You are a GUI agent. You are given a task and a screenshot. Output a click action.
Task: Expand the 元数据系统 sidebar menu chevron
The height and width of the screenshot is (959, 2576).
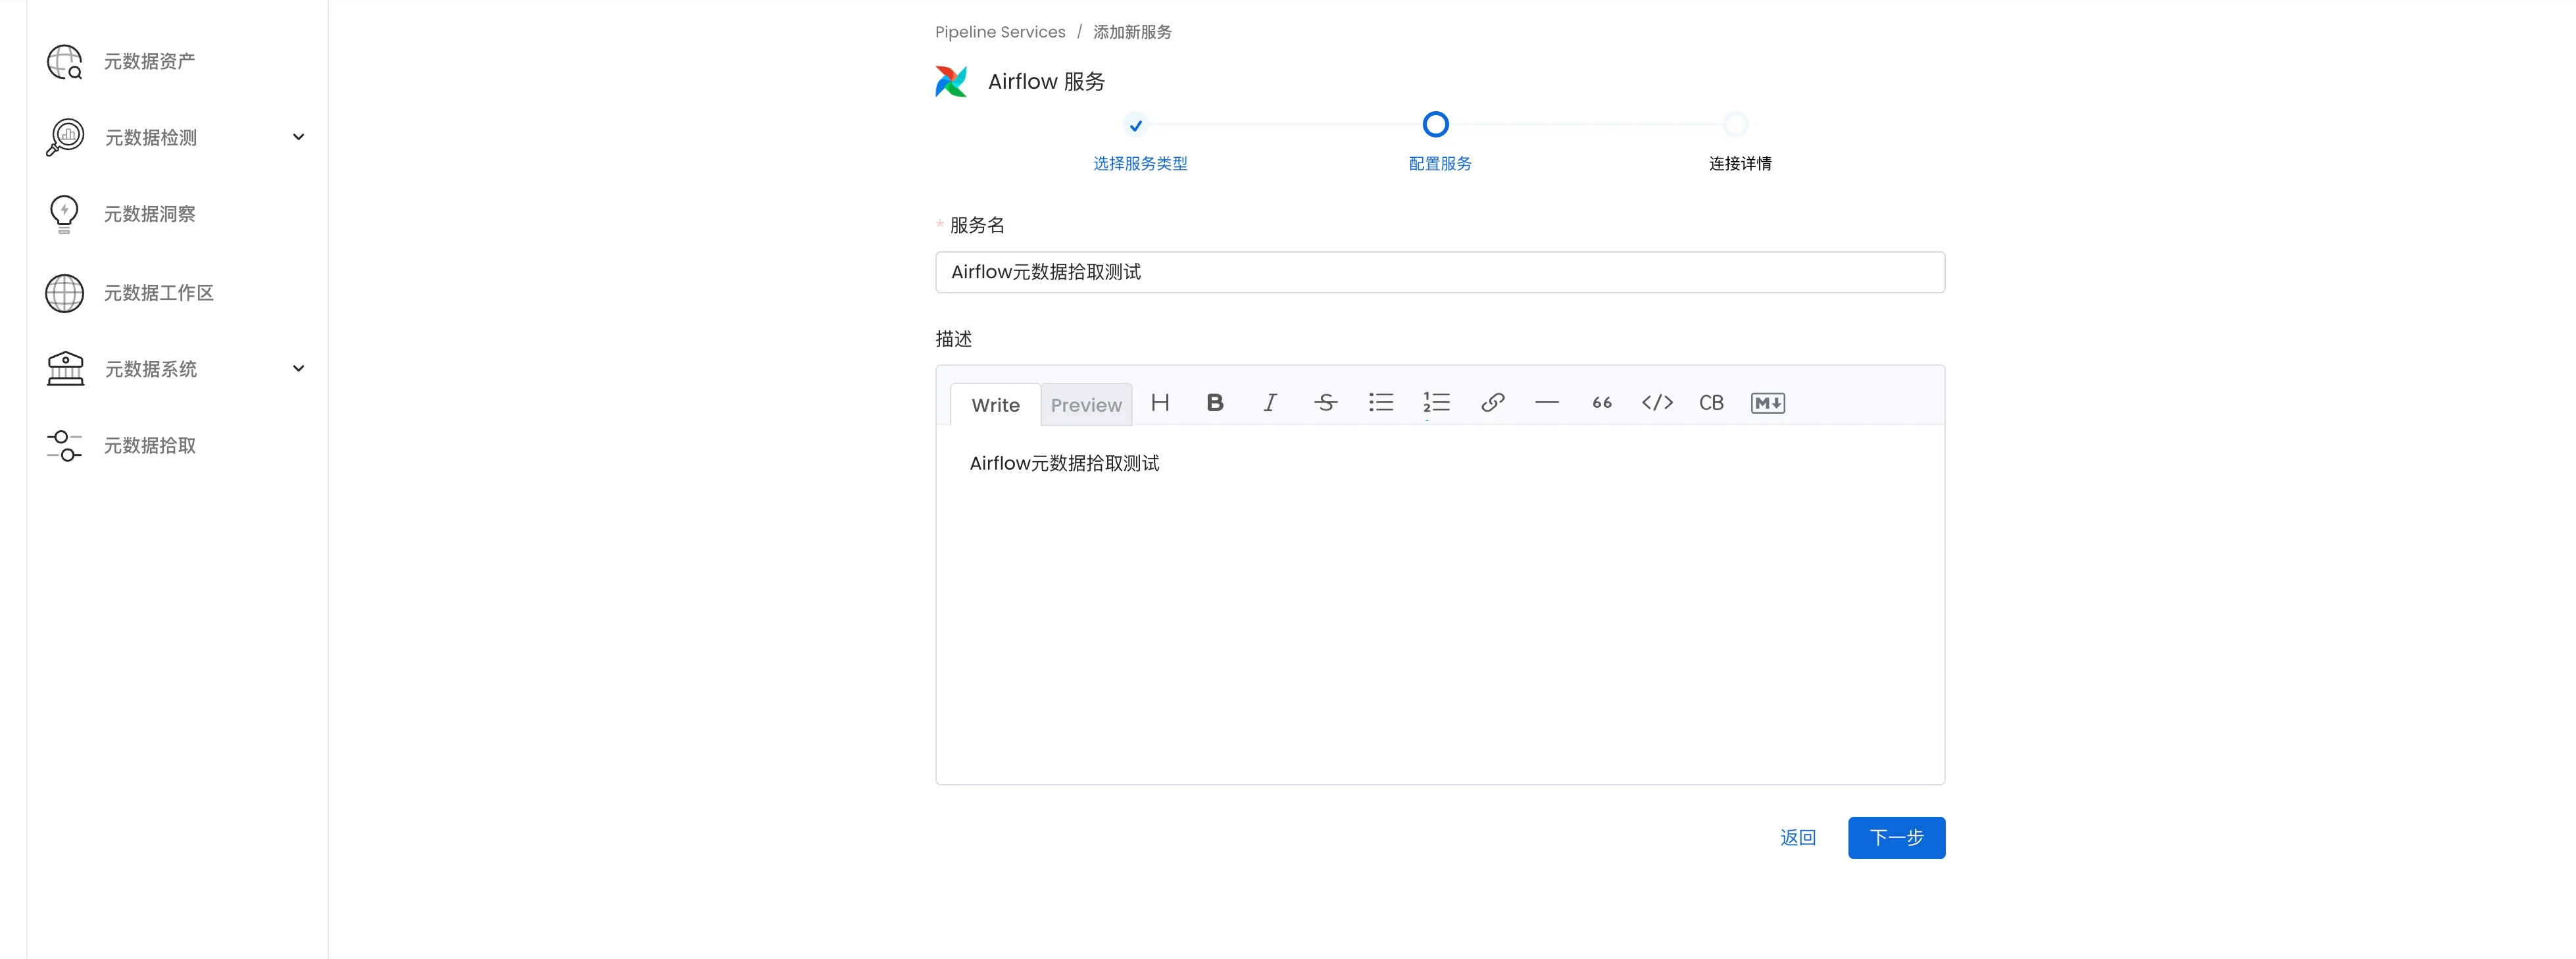pyautogui.click(x=298, y=369)
